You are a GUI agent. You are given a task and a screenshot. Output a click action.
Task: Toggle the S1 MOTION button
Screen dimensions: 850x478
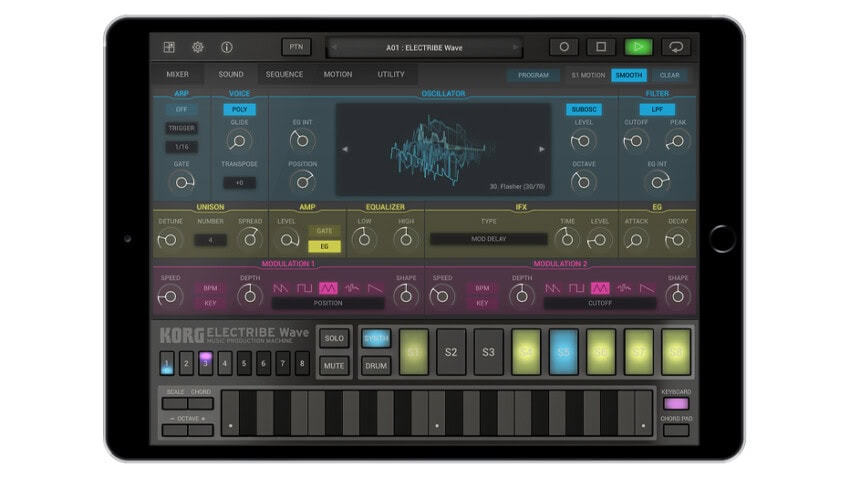[588, 75]
